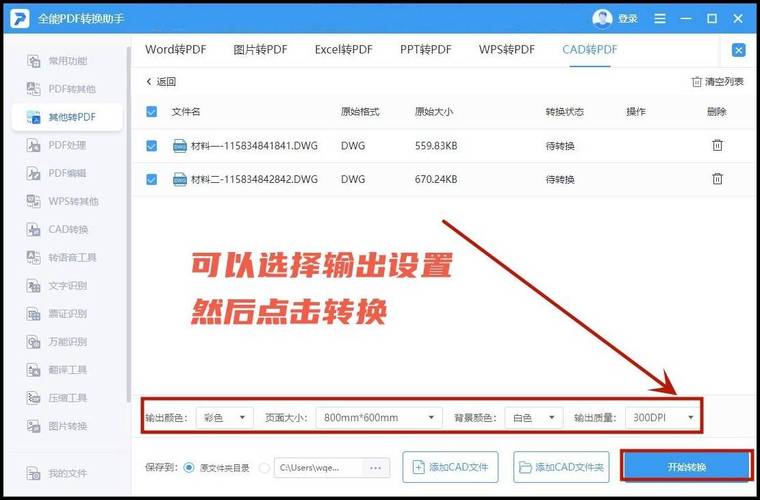760x500 pixels.
Task: Open CAD转换 in the sidebar
Action: pyautogui.click(x=57, y=229)
